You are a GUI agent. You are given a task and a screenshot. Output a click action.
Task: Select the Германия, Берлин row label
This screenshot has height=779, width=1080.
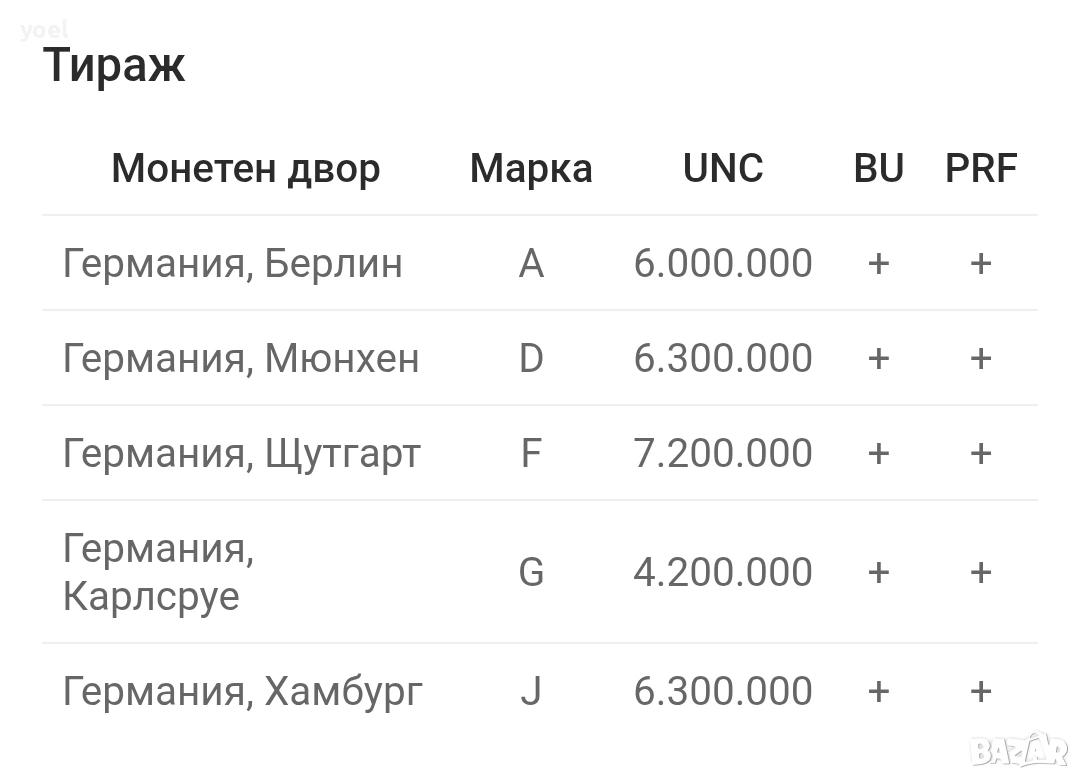[x=232, y=263]
